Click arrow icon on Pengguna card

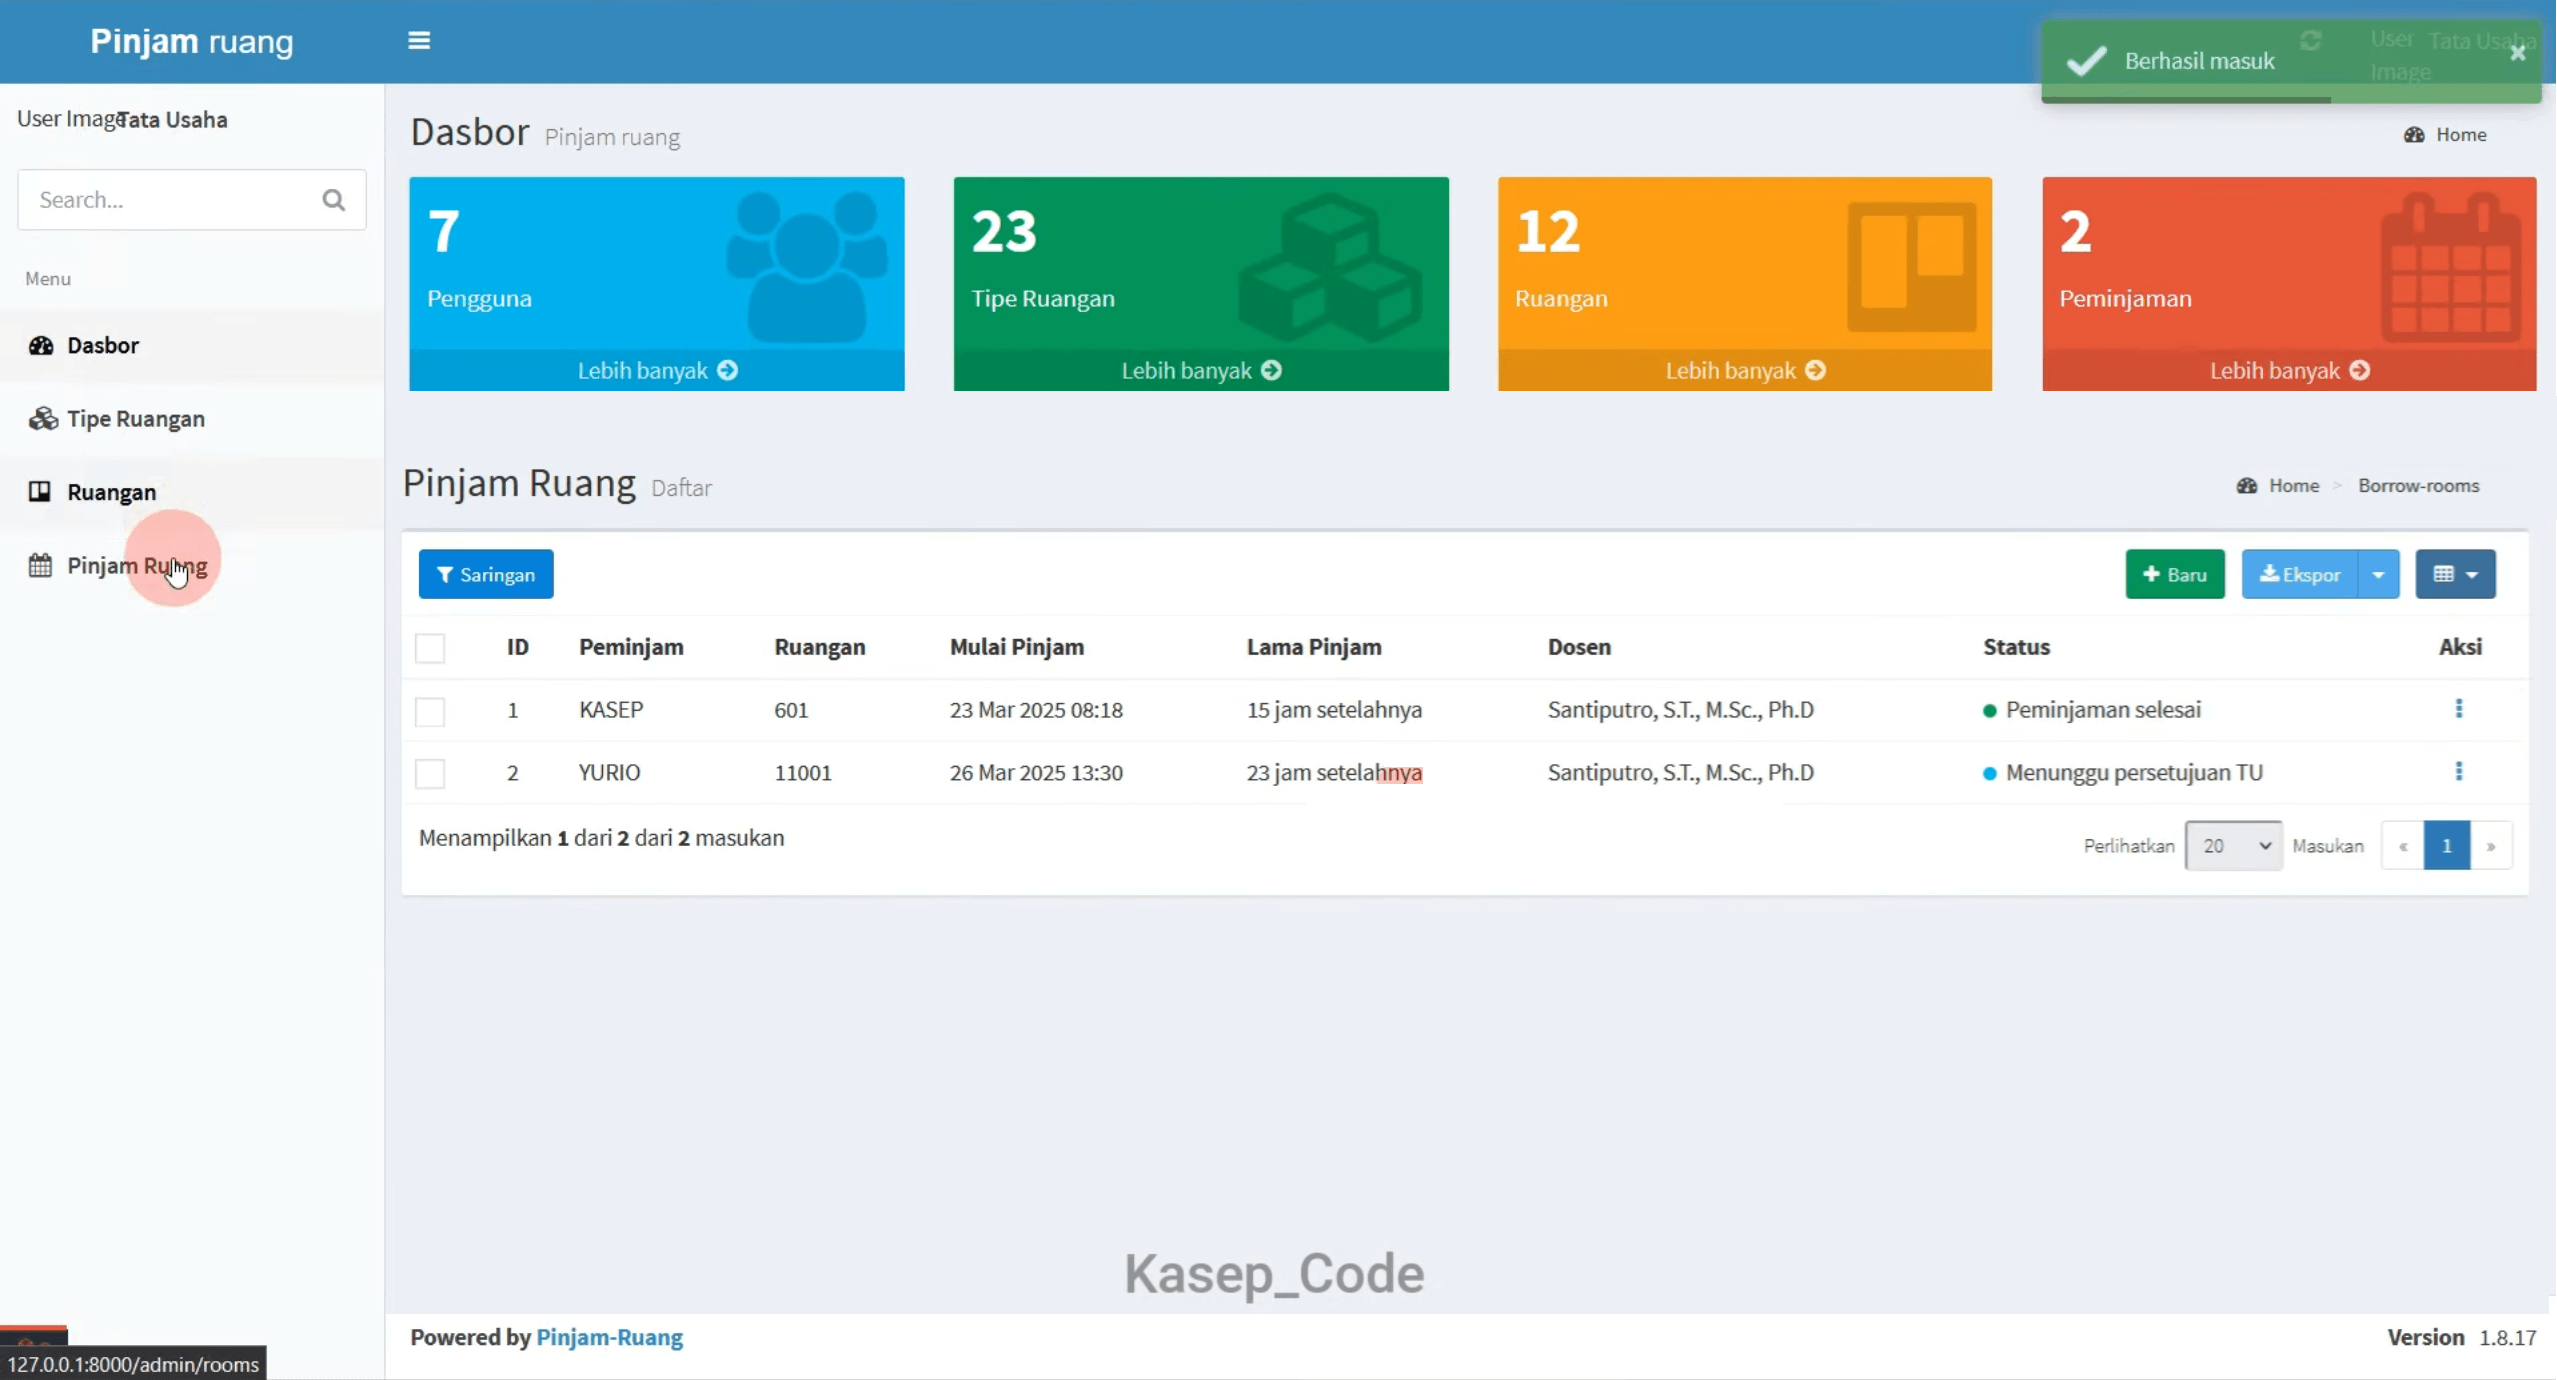point(728,371)
